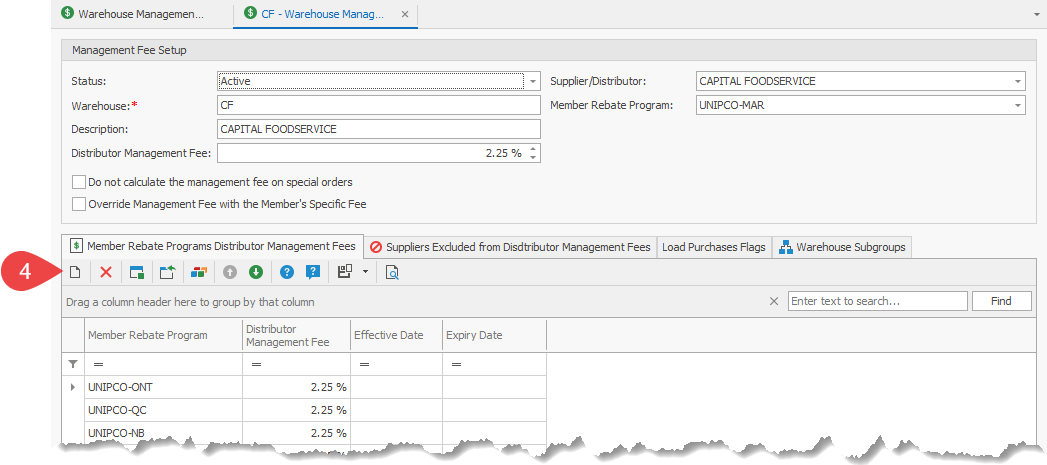Click the multicolored squares toolbar icon

(199, 272)
